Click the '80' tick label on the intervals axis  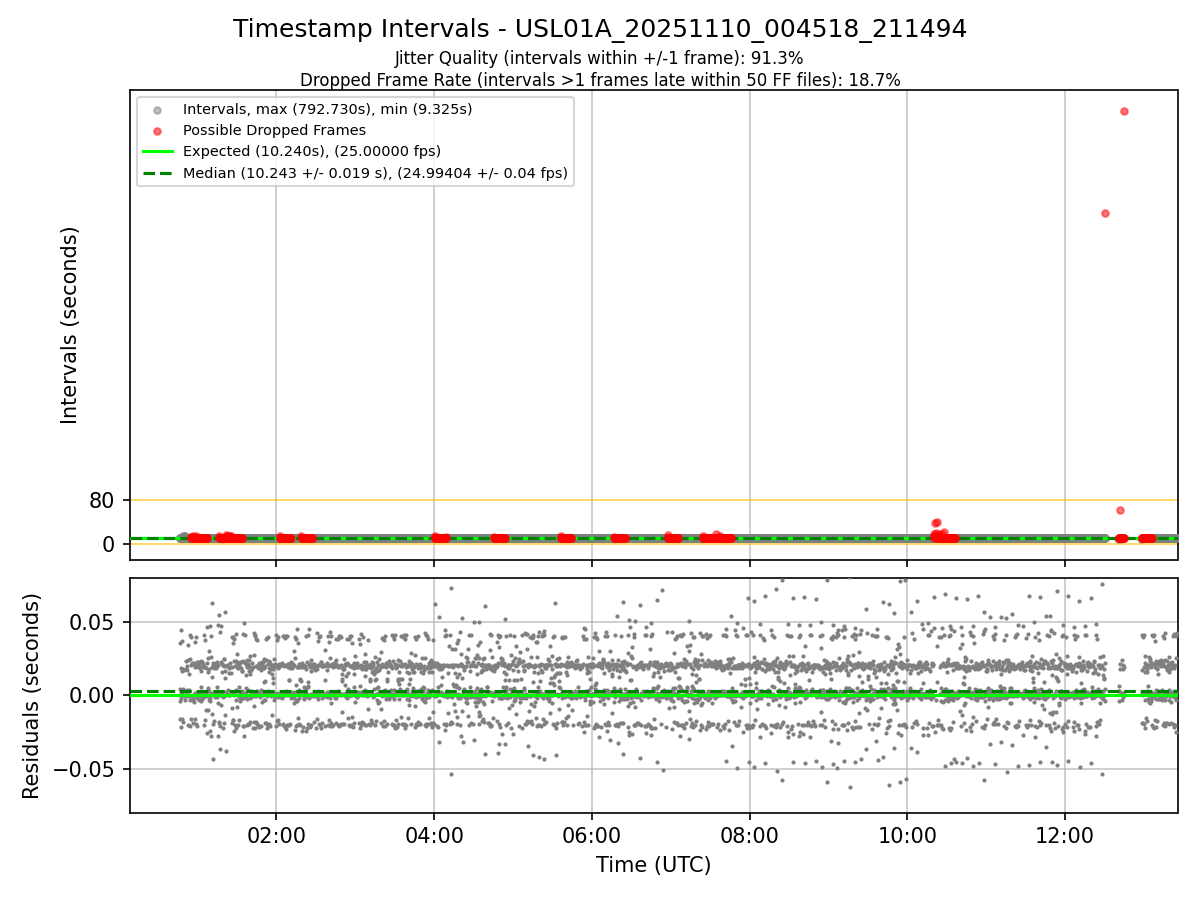[102, 500]
